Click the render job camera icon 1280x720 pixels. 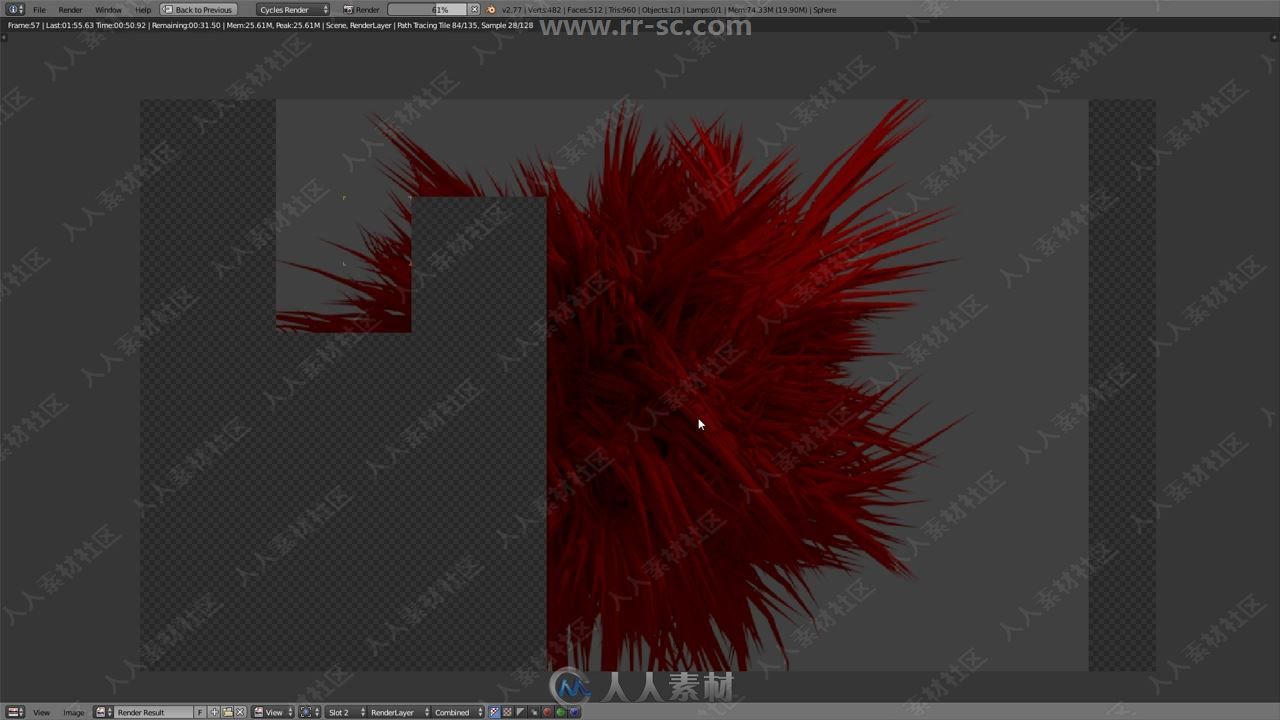[349, 10]
